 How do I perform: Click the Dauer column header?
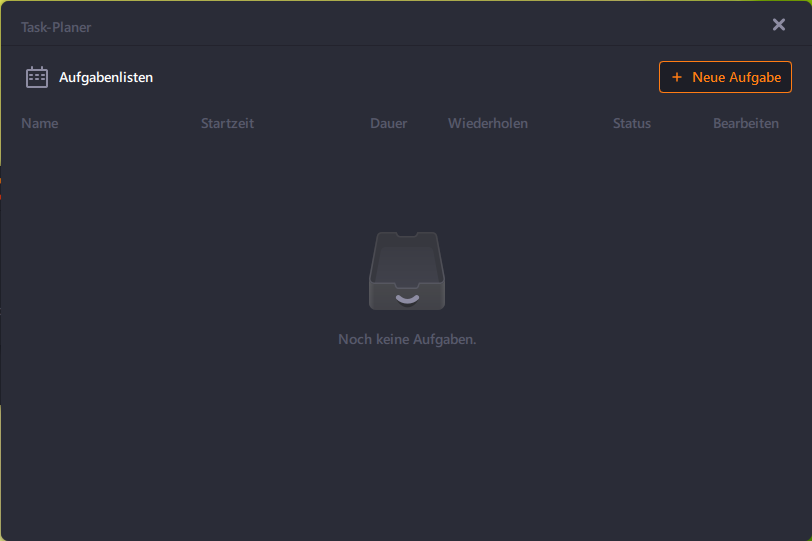[388, 123]
